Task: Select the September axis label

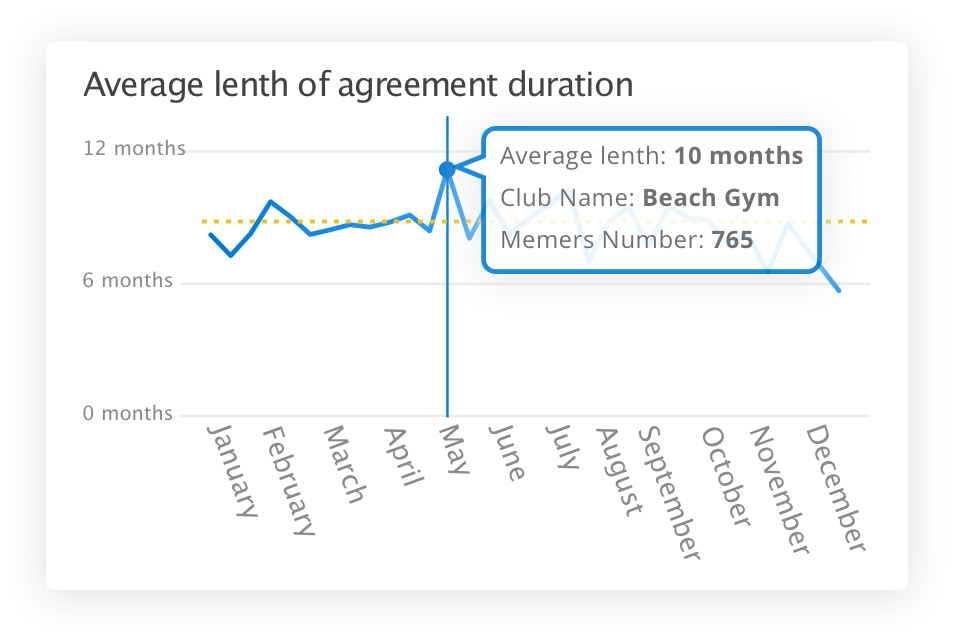Action: pos(670,492)
